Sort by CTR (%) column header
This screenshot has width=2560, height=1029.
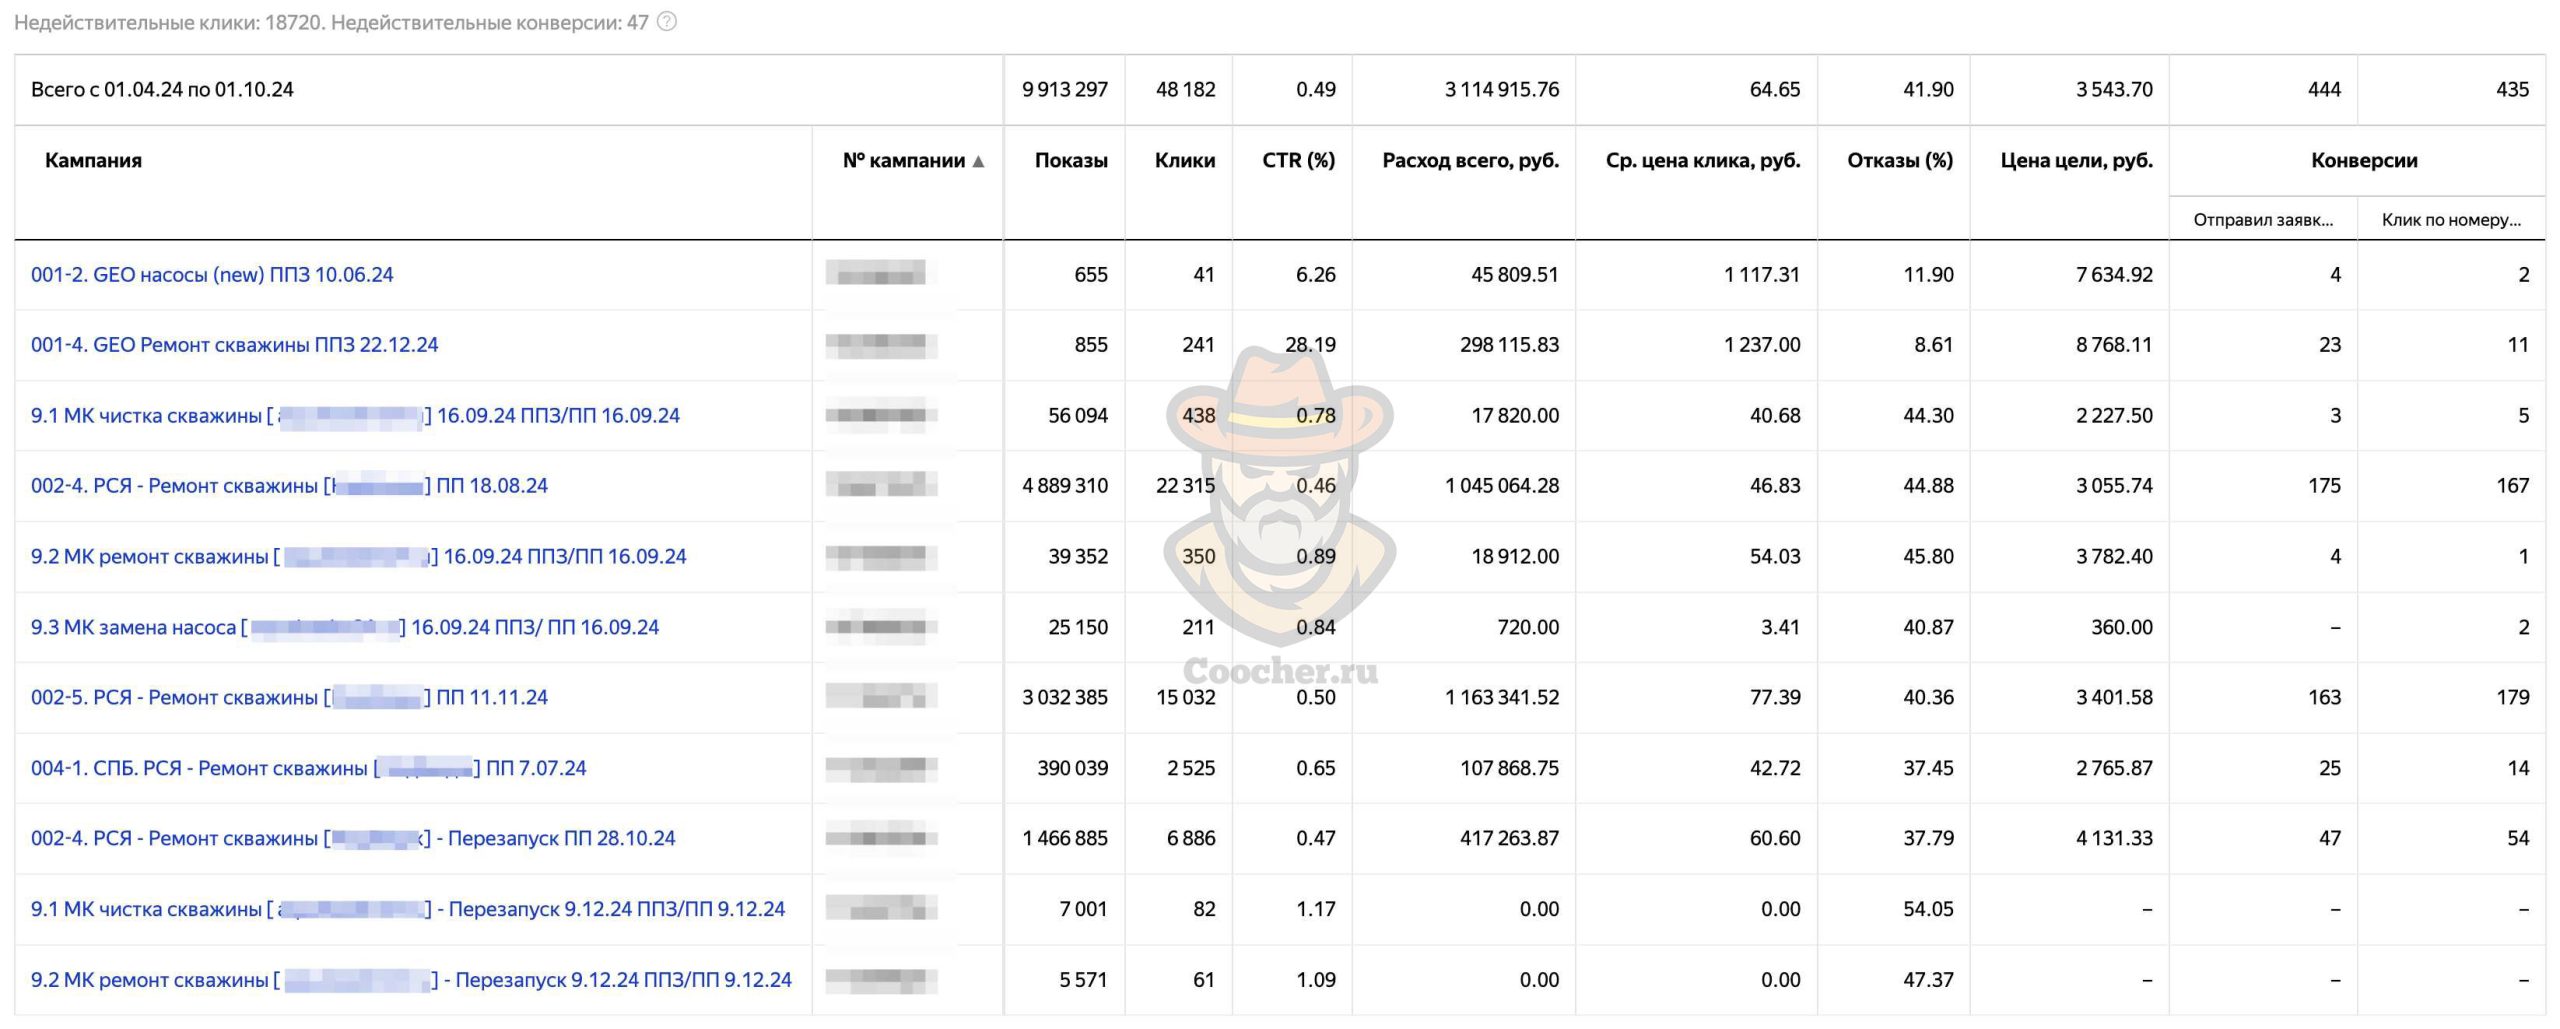pyautogui.click(x=1298, y=161)
